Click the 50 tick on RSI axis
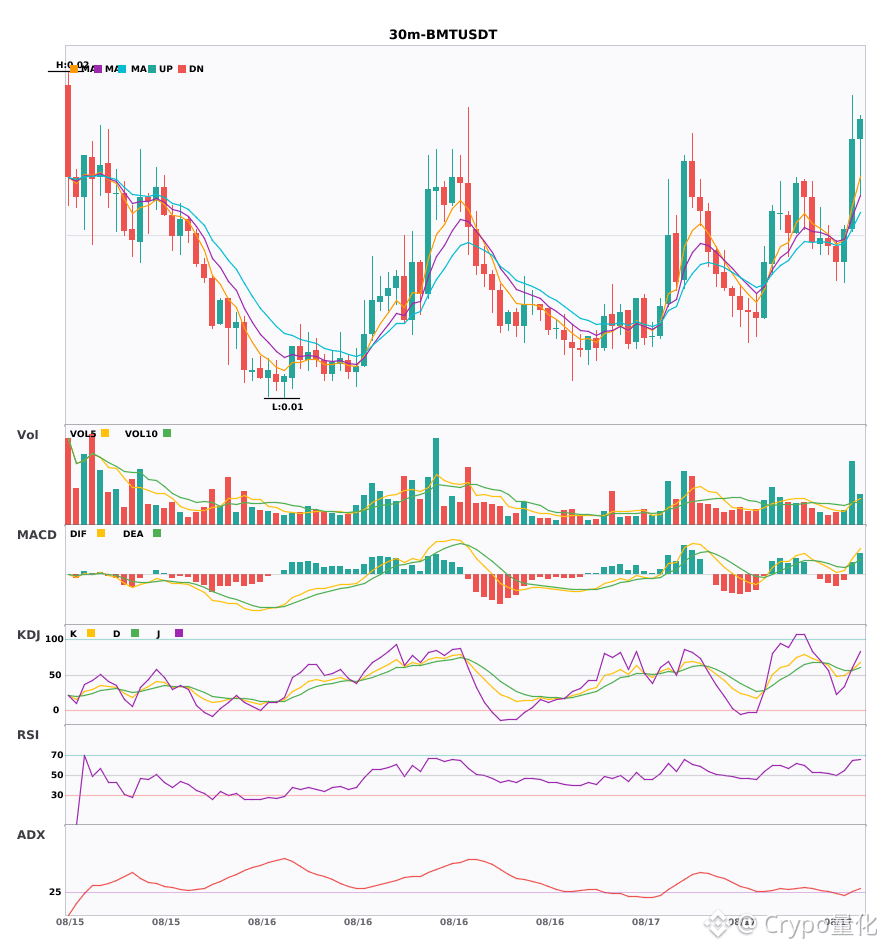The image size is (885, 950). [57, 775]
